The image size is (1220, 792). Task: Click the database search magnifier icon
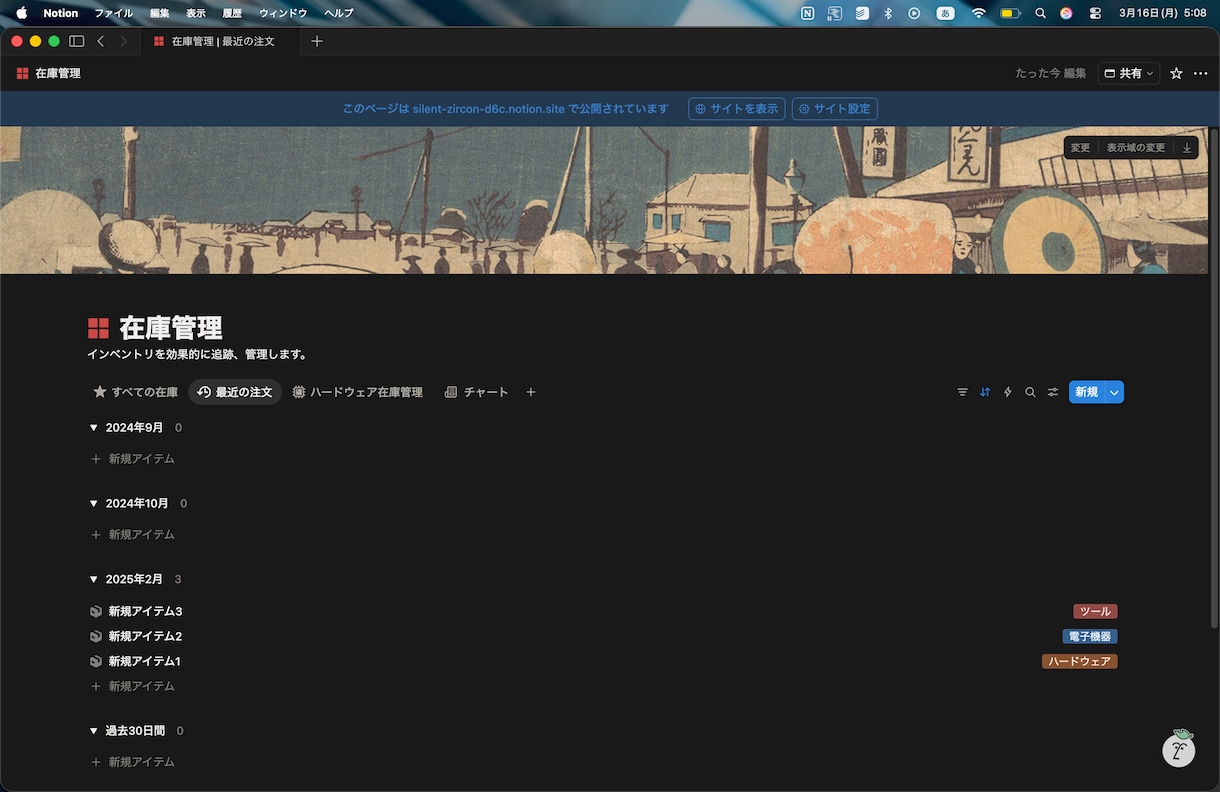tap(1030, 392)
